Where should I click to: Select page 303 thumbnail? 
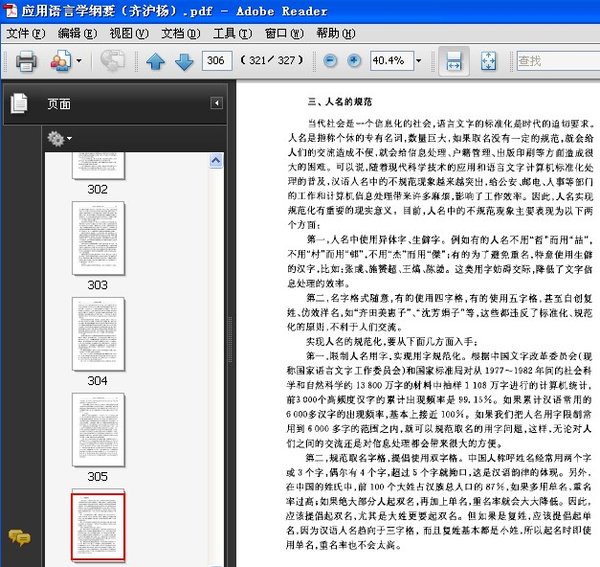tap(97, 238)
